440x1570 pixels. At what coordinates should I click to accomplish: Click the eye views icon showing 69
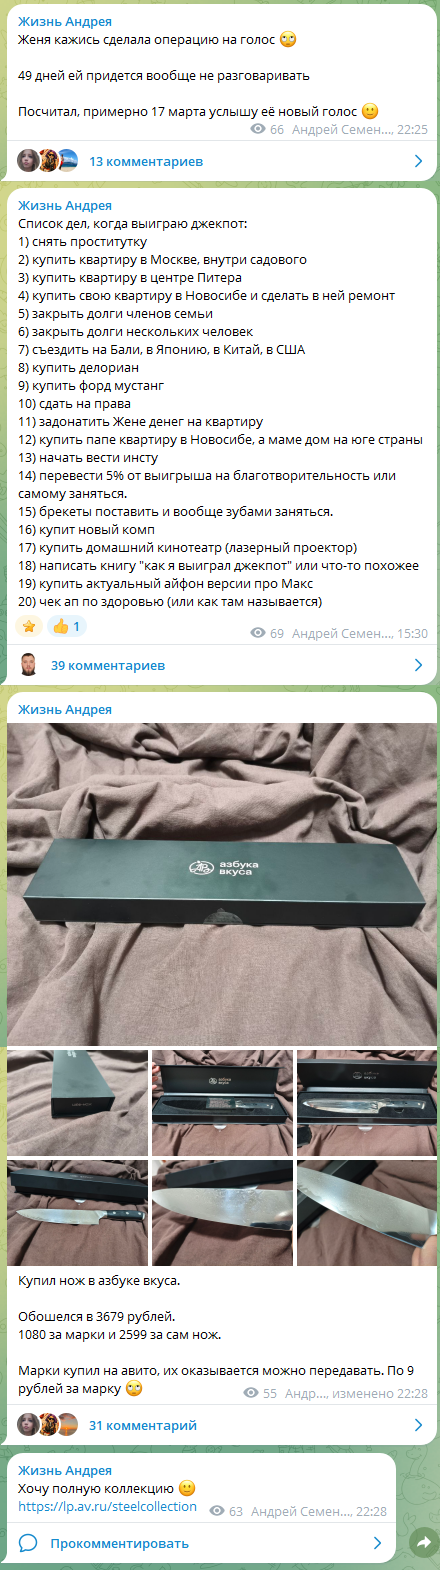[x=258, y=633]
